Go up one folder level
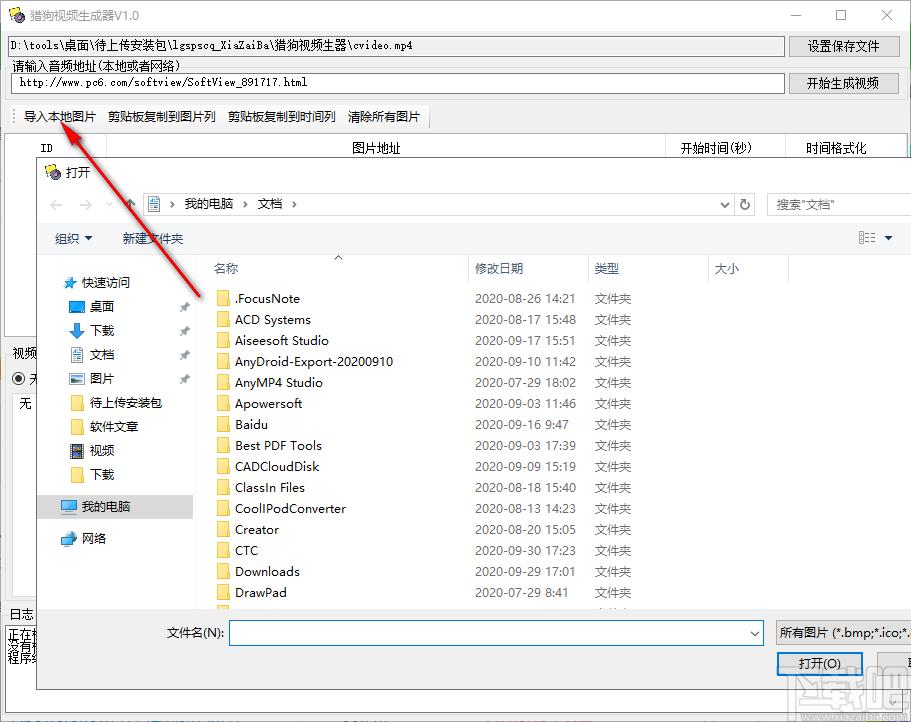Viewport: 911px width, 722px height. coord(131,204)
